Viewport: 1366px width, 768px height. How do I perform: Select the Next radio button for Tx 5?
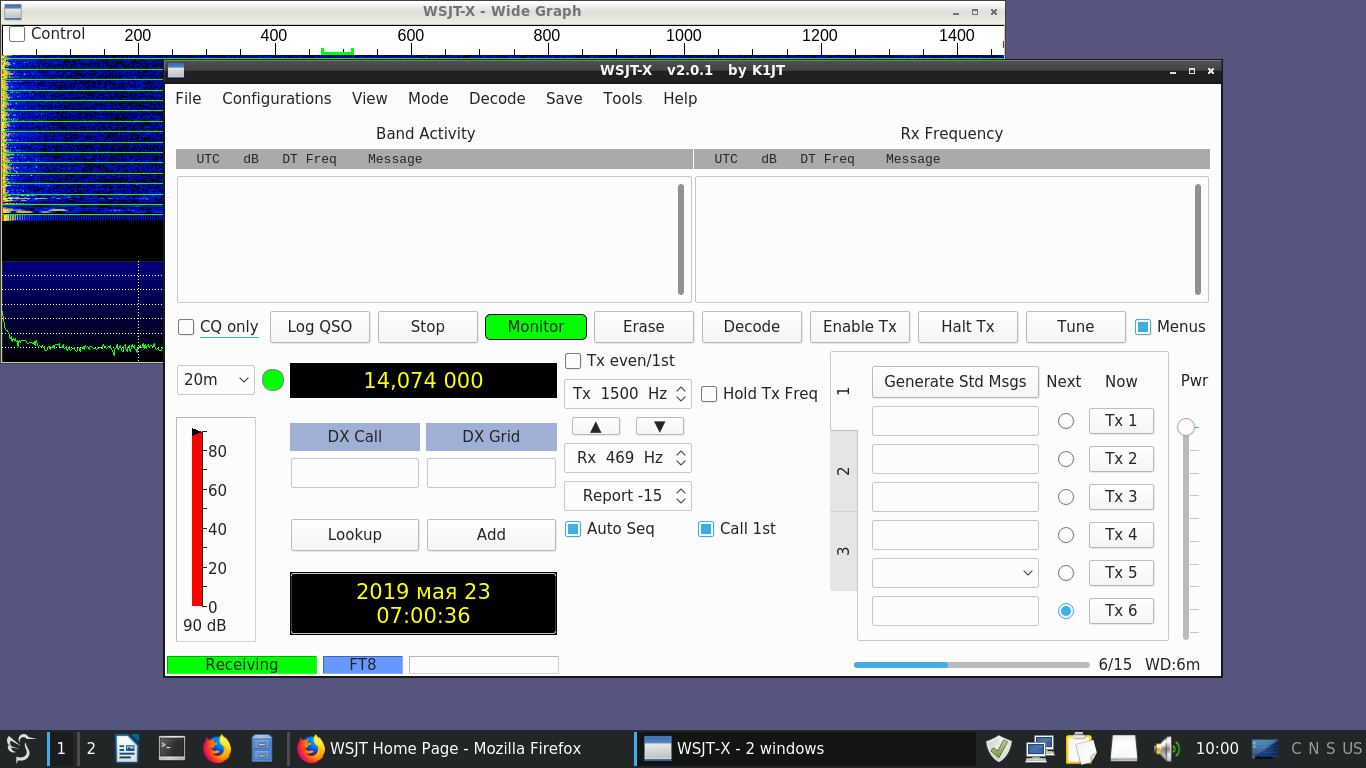(1066, 573)
